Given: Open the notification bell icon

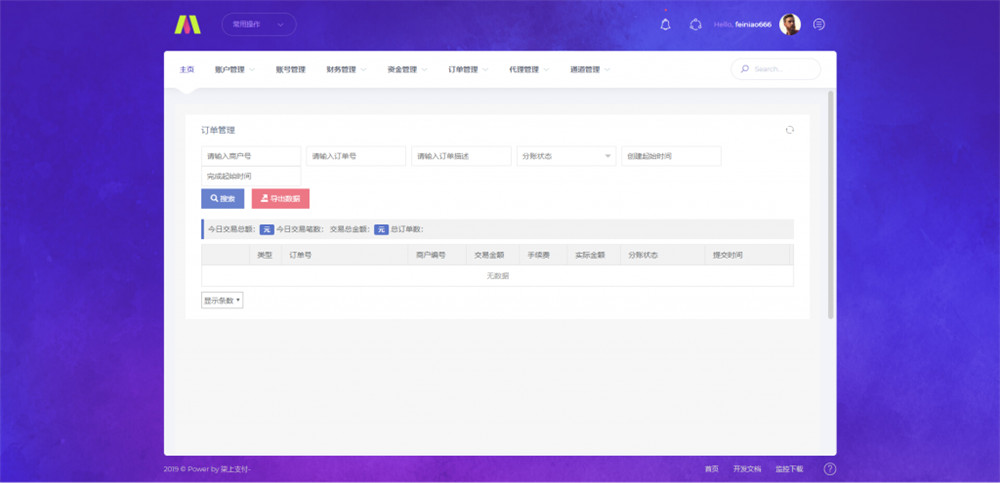Looking at the screenshot, I should coord(666,24).
